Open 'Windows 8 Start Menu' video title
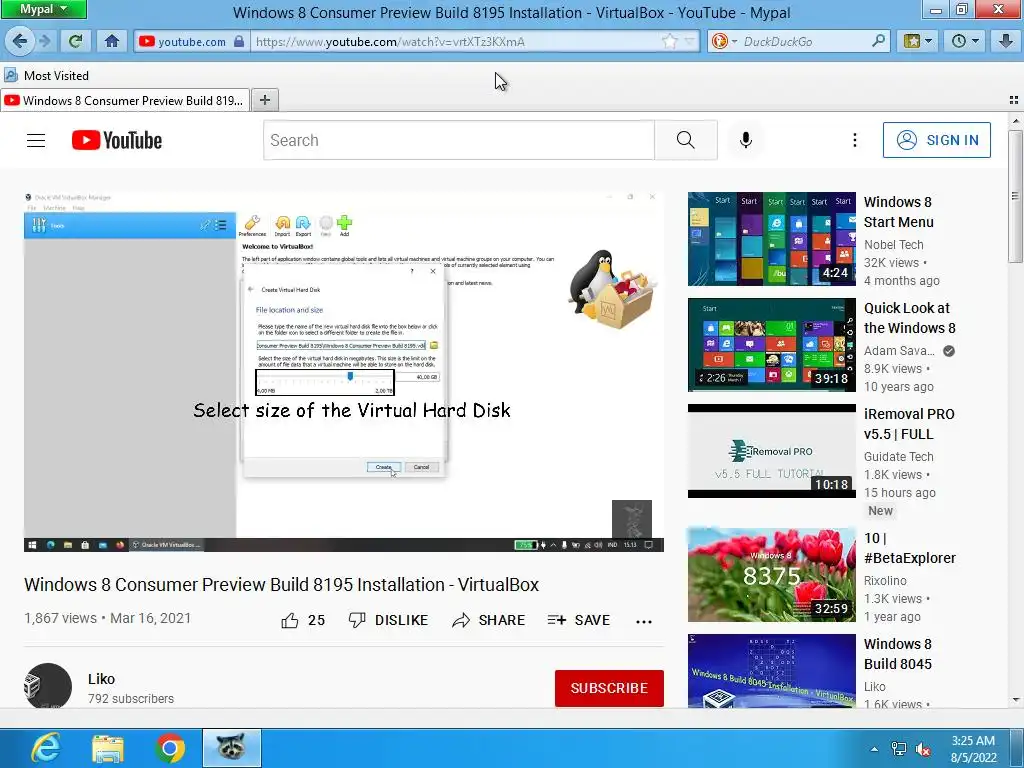 (899, 212)
